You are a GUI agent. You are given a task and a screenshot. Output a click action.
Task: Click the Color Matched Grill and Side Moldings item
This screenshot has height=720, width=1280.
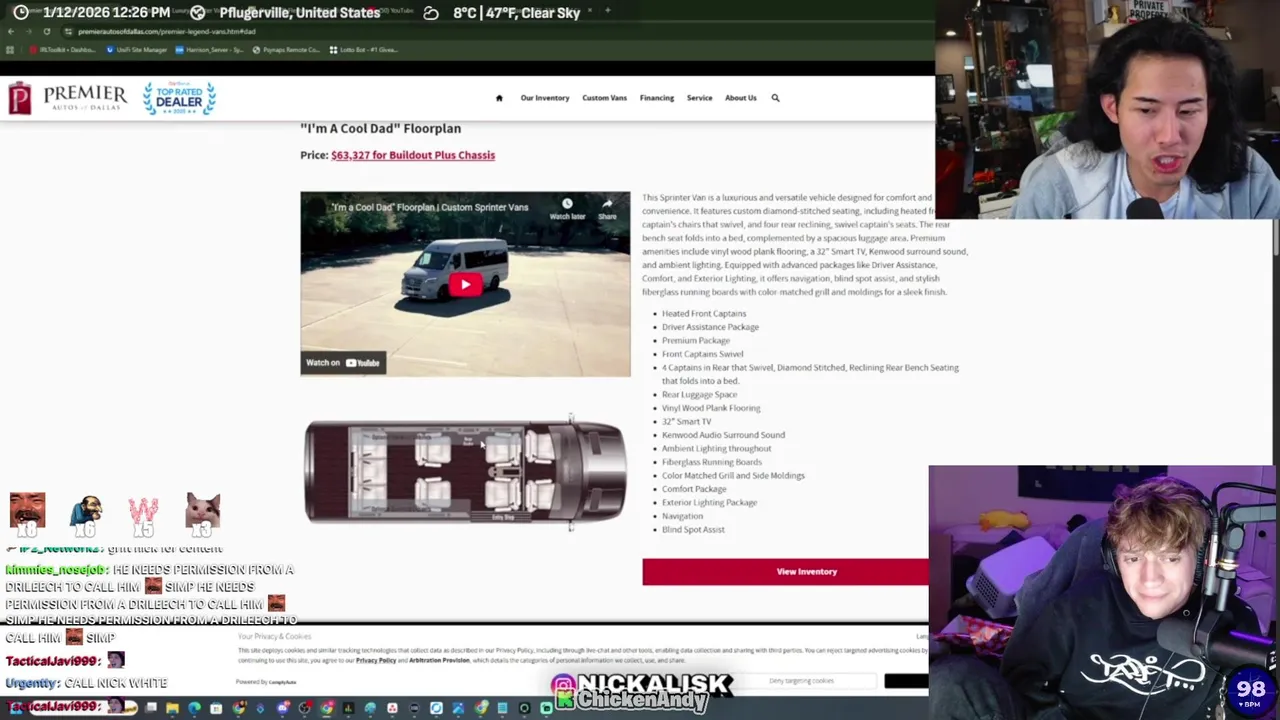[x=733, y=475]
